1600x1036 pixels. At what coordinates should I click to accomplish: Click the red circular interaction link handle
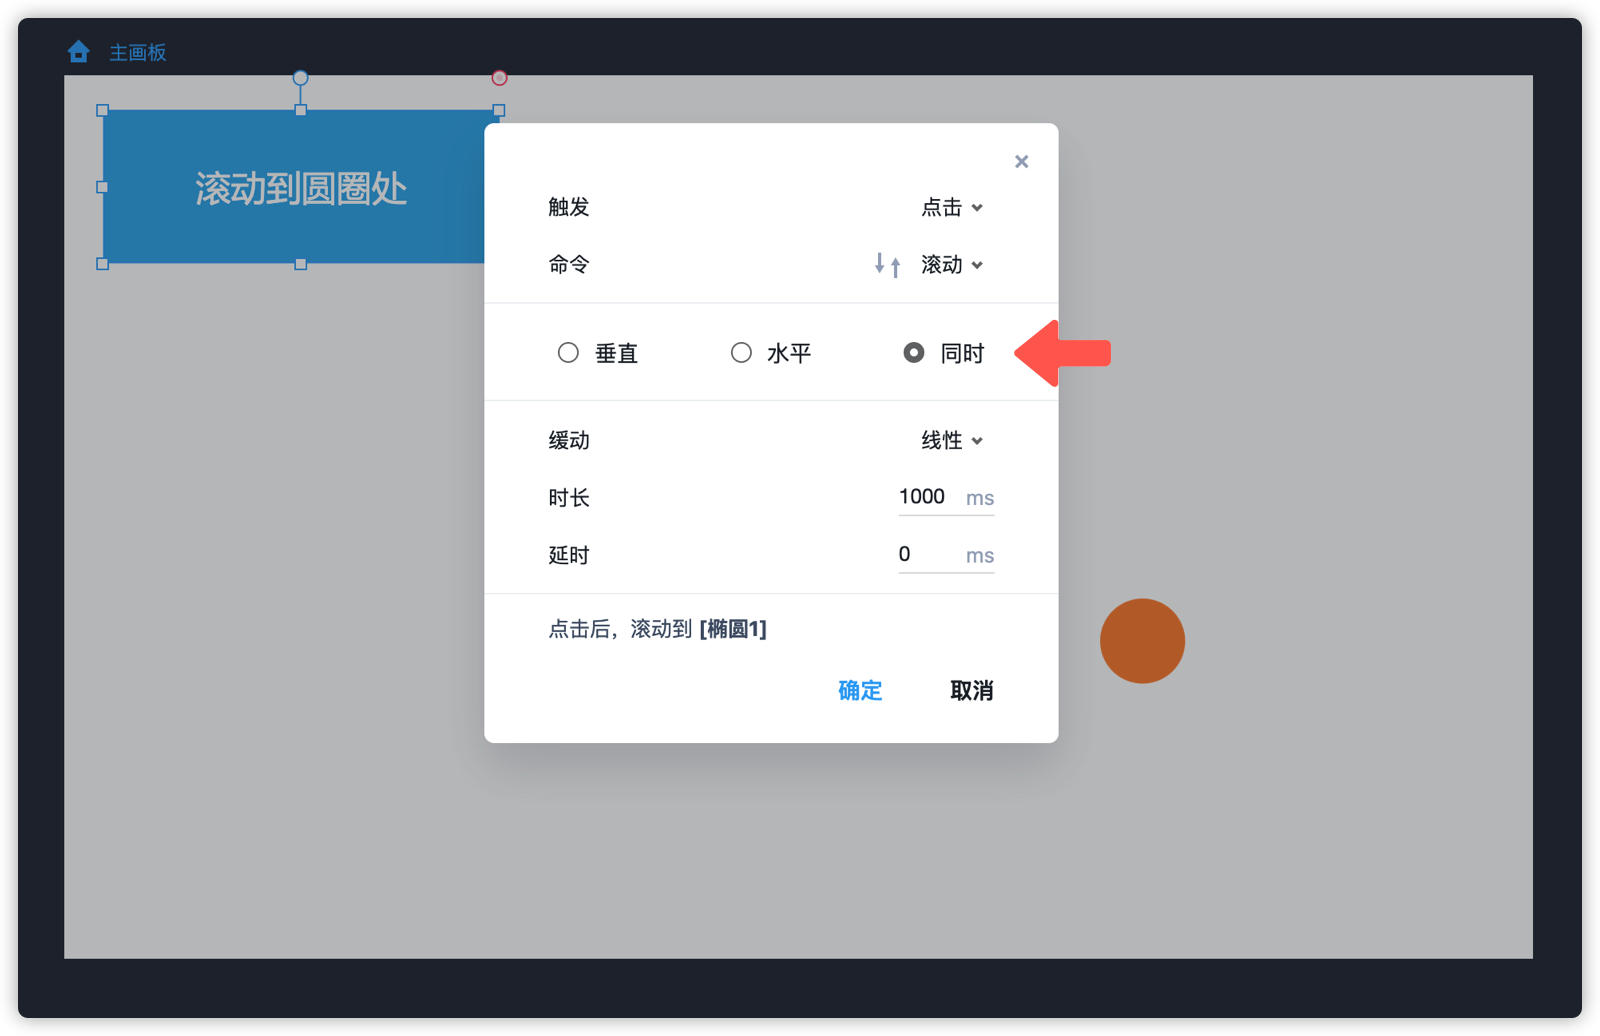pyautogui.click(x=499, y=78)
